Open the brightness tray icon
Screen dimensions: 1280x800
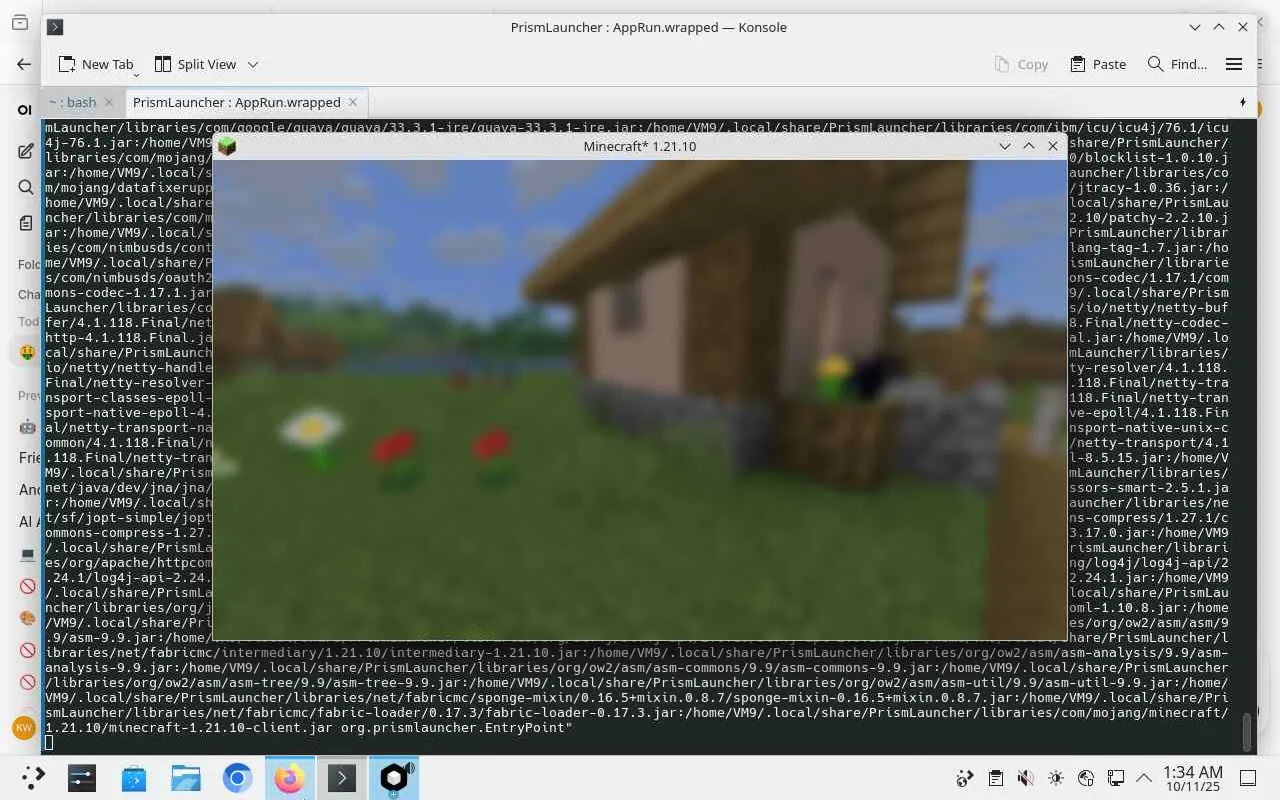click(x=1056, y=778)
